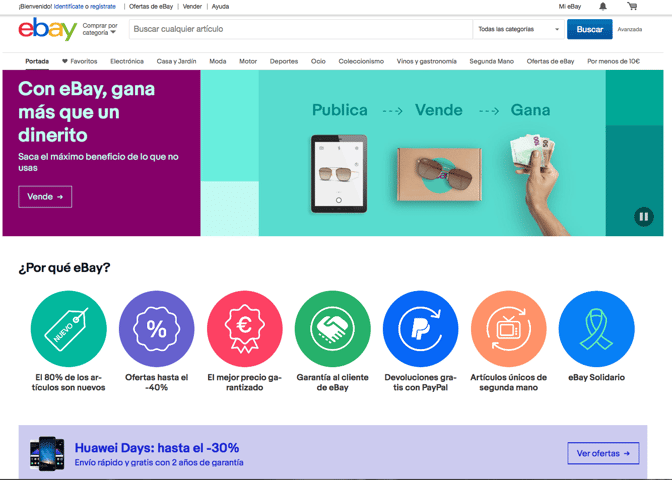The width and height of the screenshot is (672, 480).
Task: Click 'El mejor precio garantizado' label
Action: coord(245,382)
